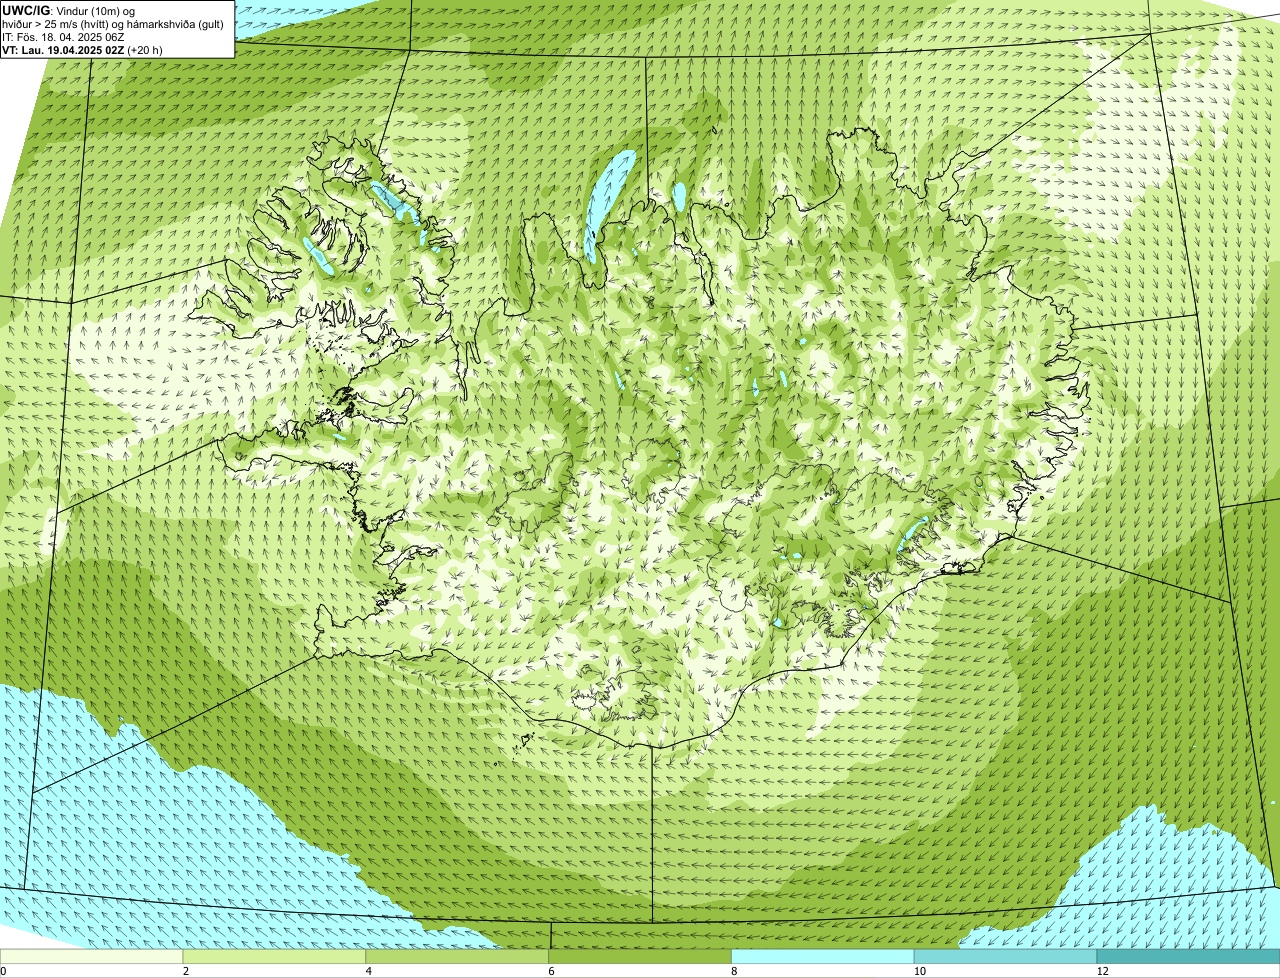1280x978 pixels.
Task: Choose the 6–8 dark green legend swatch
Action: (640, 956)
